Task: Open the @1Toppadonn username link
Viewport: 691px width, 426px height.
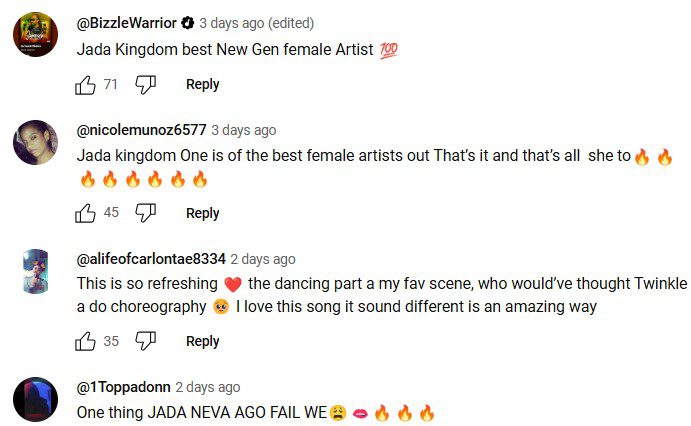Action: [123, 386]
